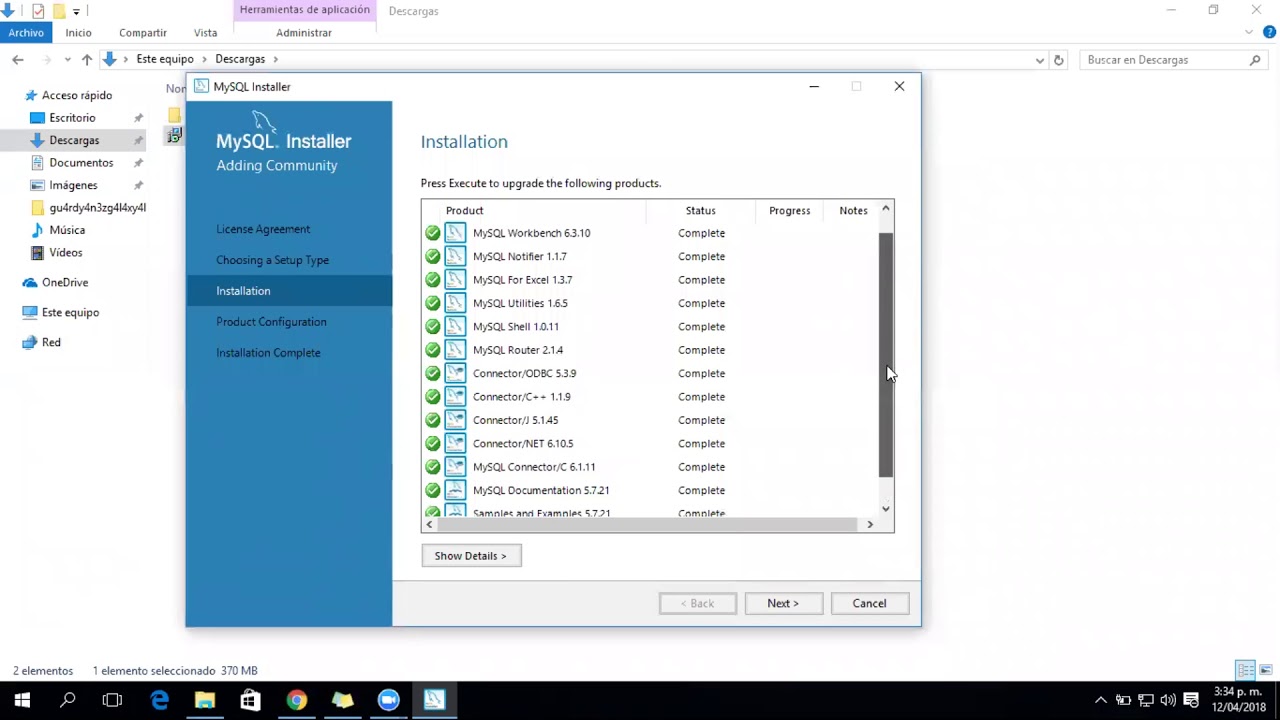The width and height of the screenshot is (1280, 720).
Task: Click the Status column header
Action: click(700, 210)
